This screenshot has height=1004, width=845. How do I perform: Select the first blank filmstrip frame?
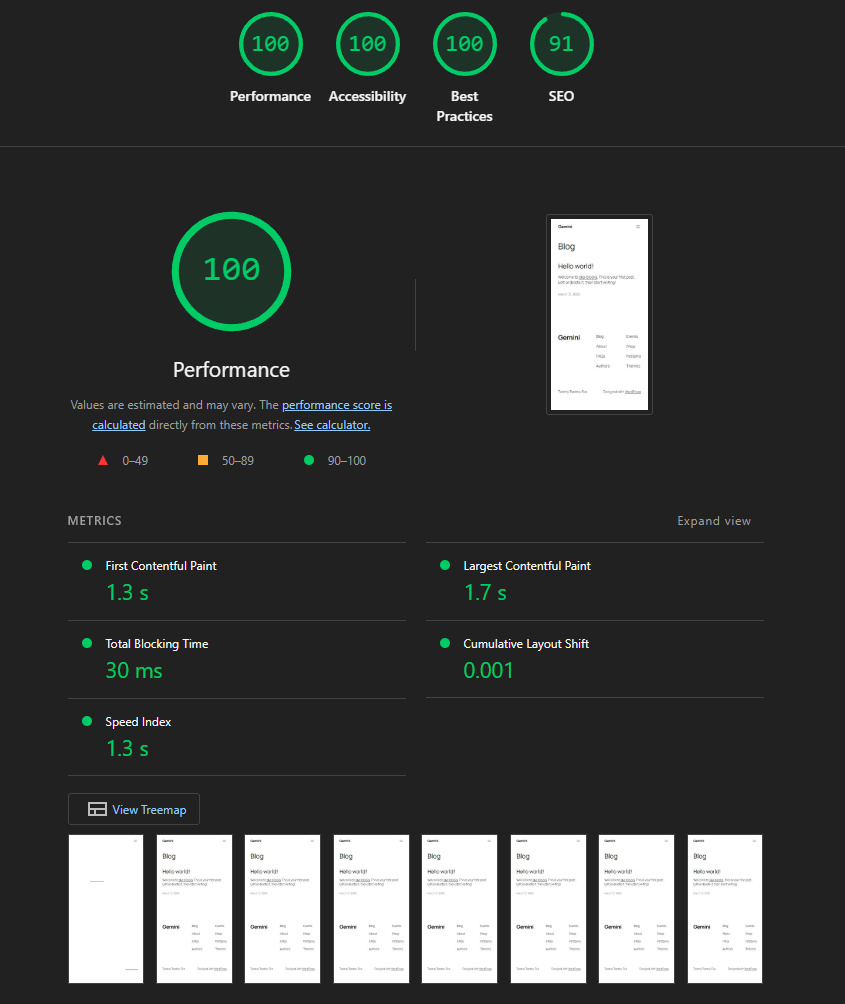tap(106, 909)
